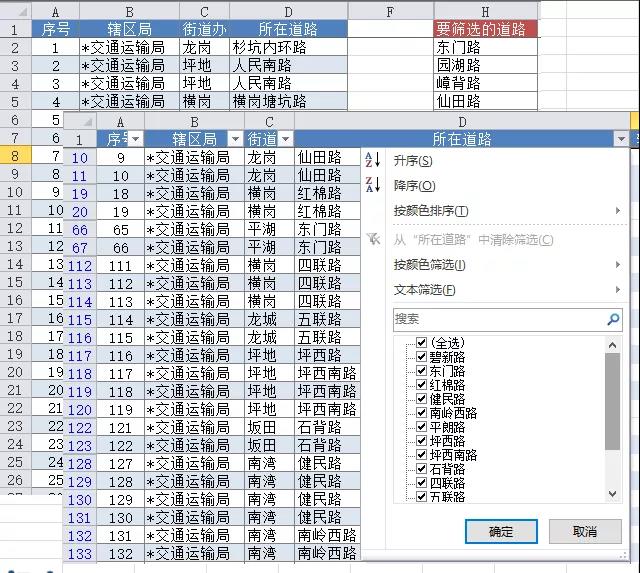Screen dimensions: 640x573
Task: Select column D header in front sheet
Action: [x=462, y=122]
